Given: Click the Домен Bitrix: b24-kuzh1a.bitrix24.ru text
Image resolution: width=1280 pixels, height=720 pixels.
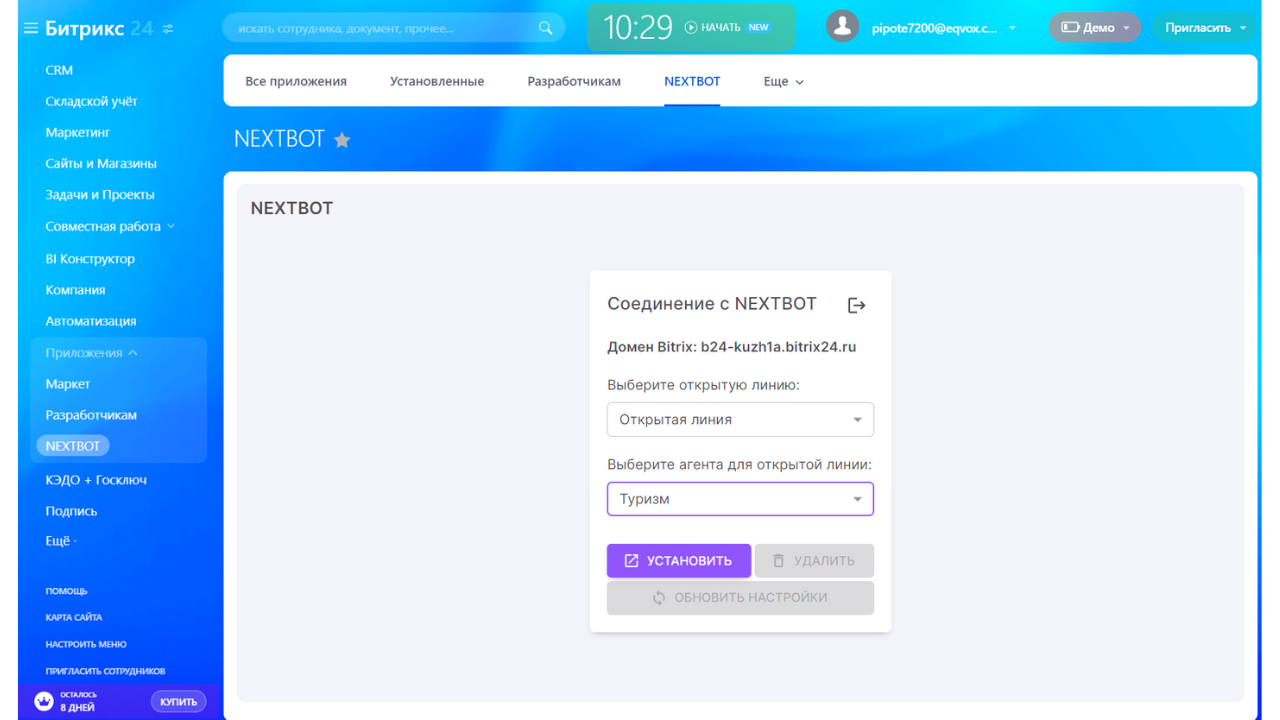Looking at the screenshot, I should tap(732, 347).
